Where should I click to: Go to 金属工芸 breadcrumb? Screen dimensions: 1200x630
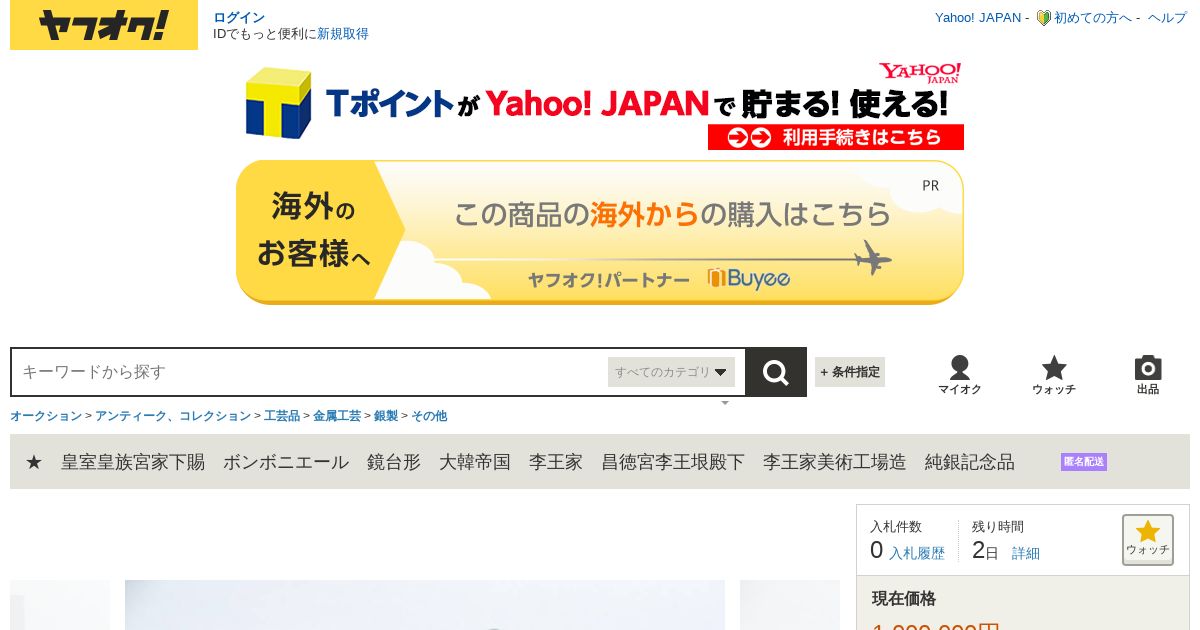[x=337, y=416]
